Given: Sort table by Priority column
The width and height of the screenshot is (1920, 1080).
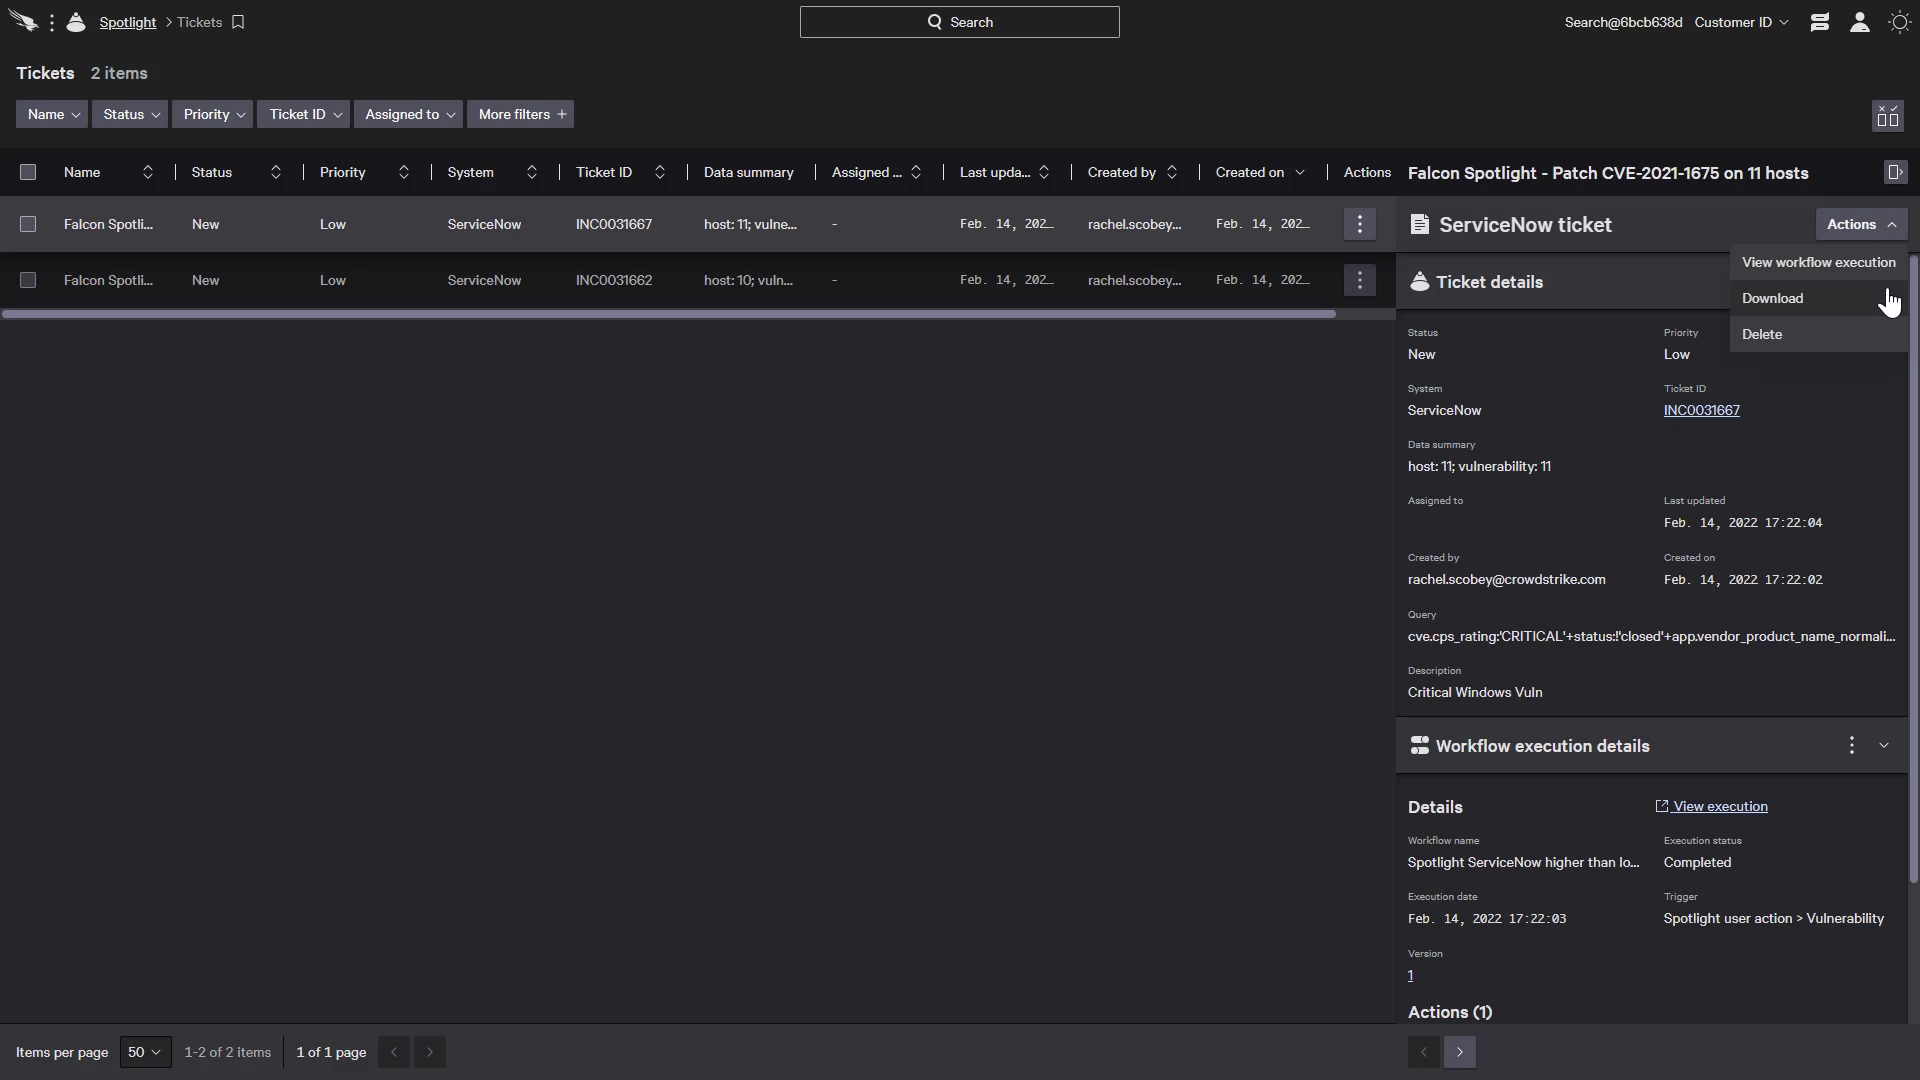Looking at the screenshot, I should click(x=404, y=172).
